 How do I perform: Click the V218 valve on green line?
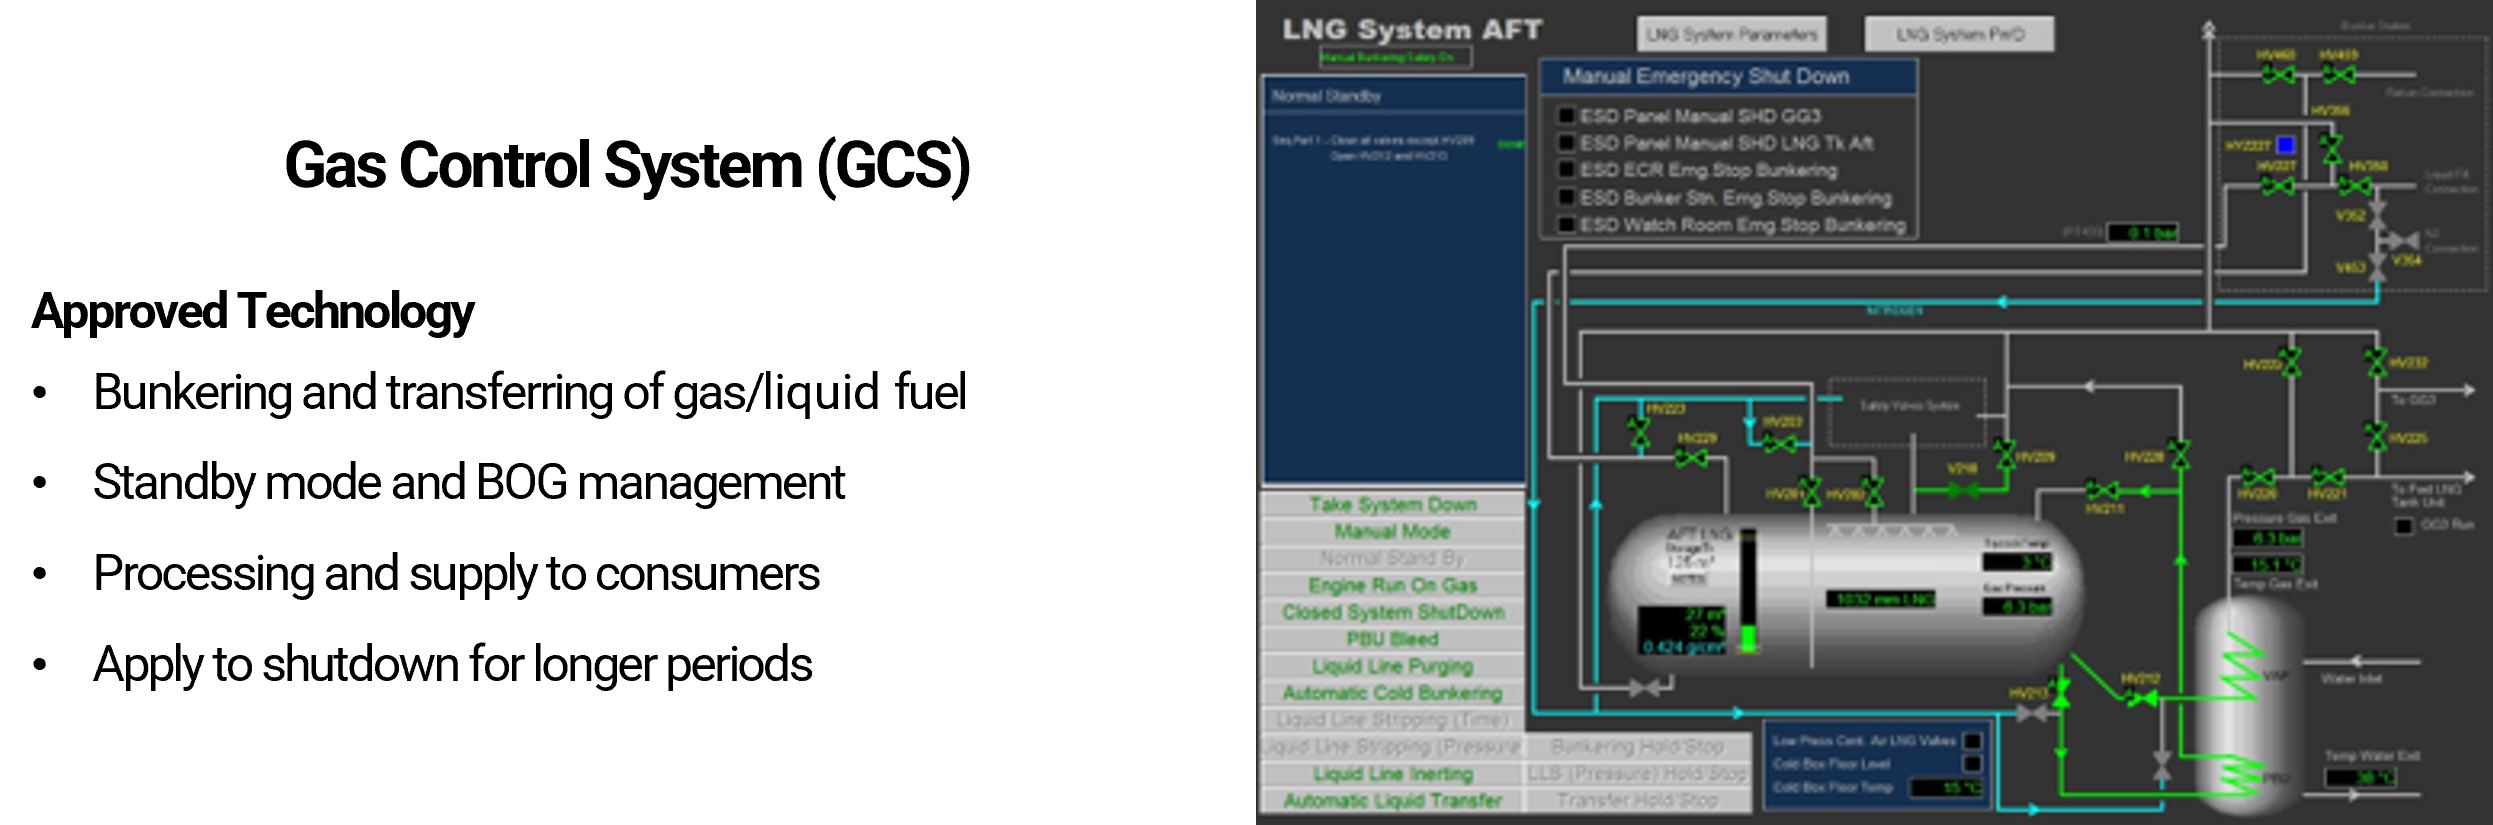point(1962,490)
